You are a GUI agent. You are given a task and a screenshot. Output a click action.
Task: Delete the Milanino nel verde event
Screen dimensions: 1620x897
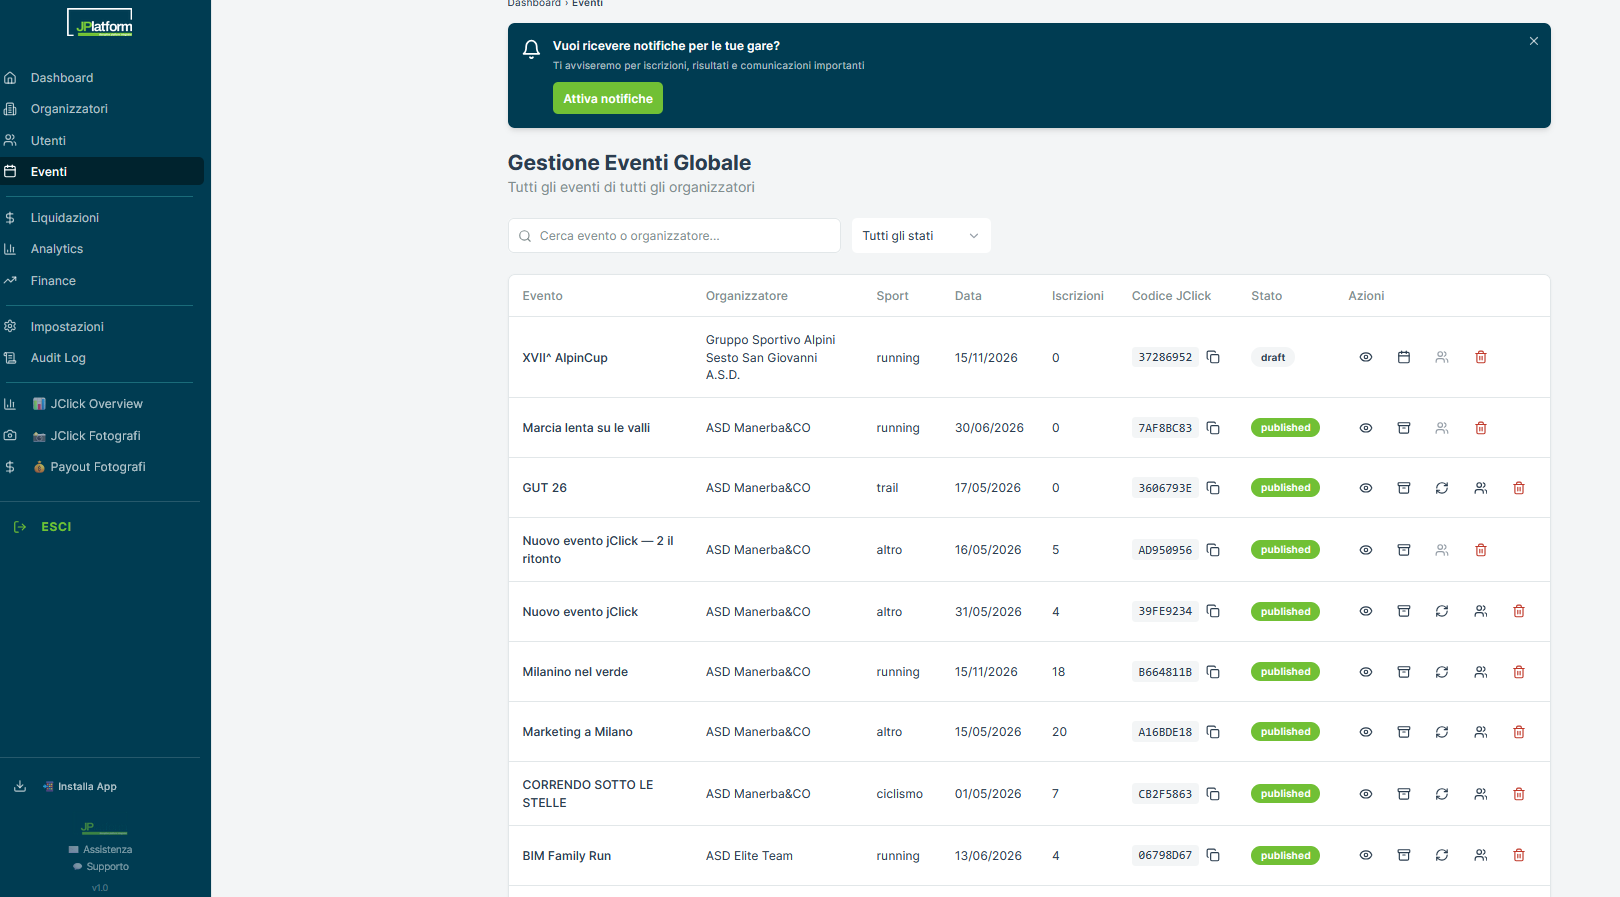pos(1519,672)
